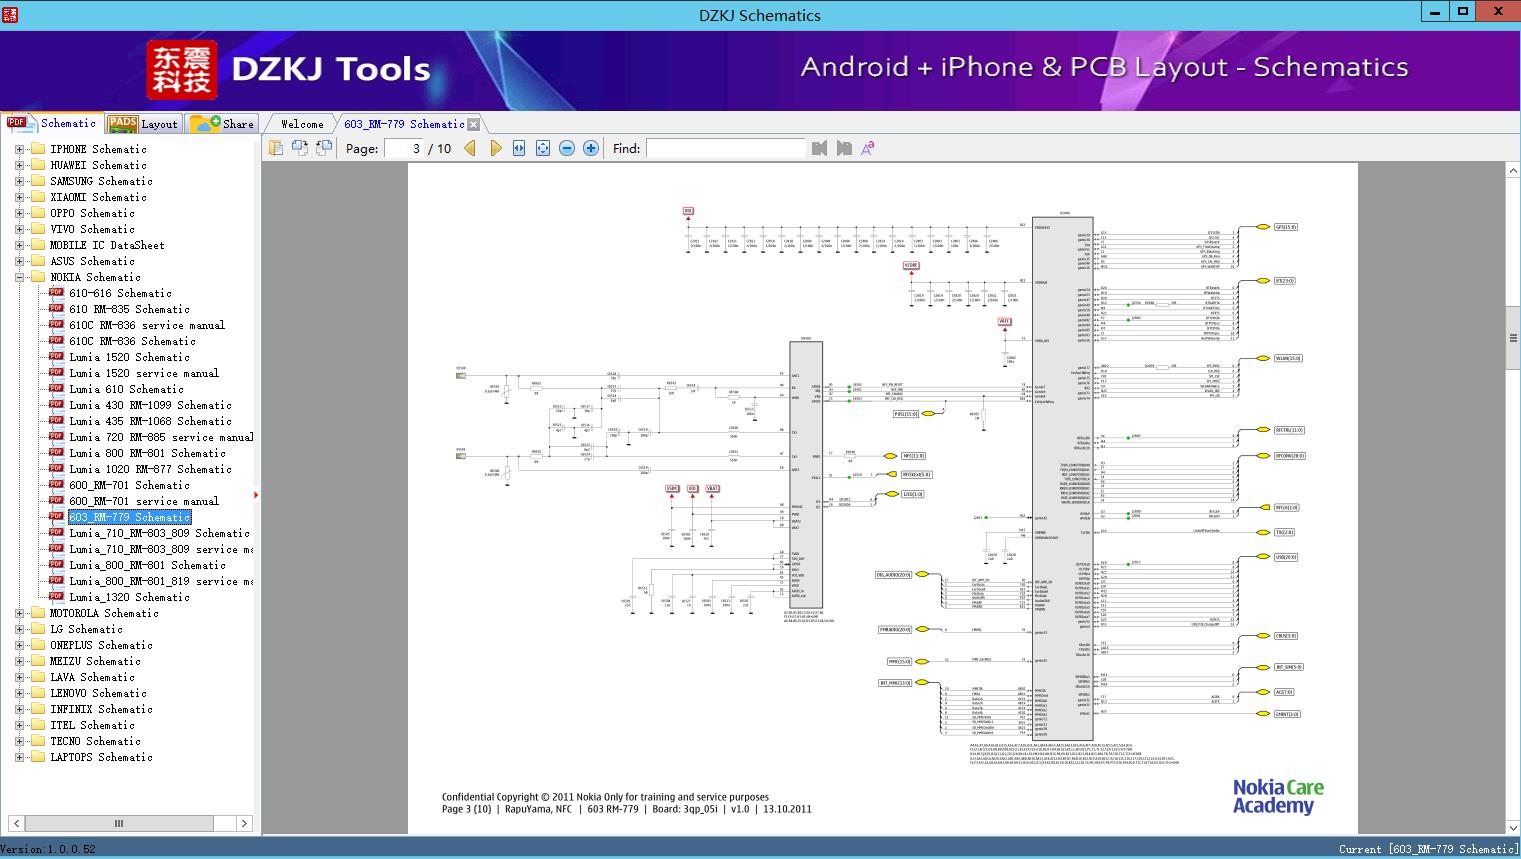
Task: Expand the MOBILE IC DataSheet folder
Action: [19, 245]
